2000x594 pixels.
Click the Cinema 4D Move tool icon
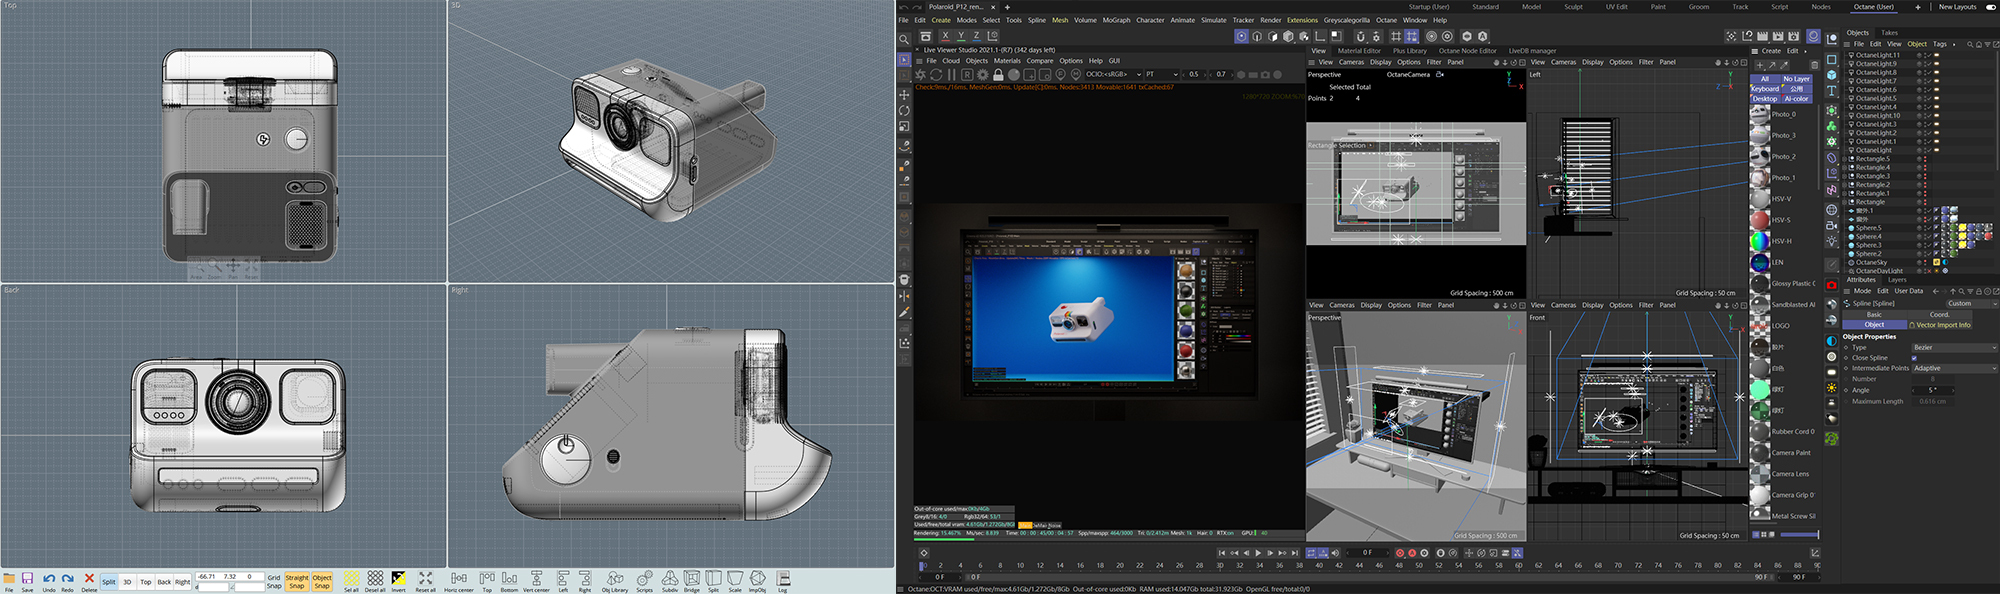click(x=904, y=95)
